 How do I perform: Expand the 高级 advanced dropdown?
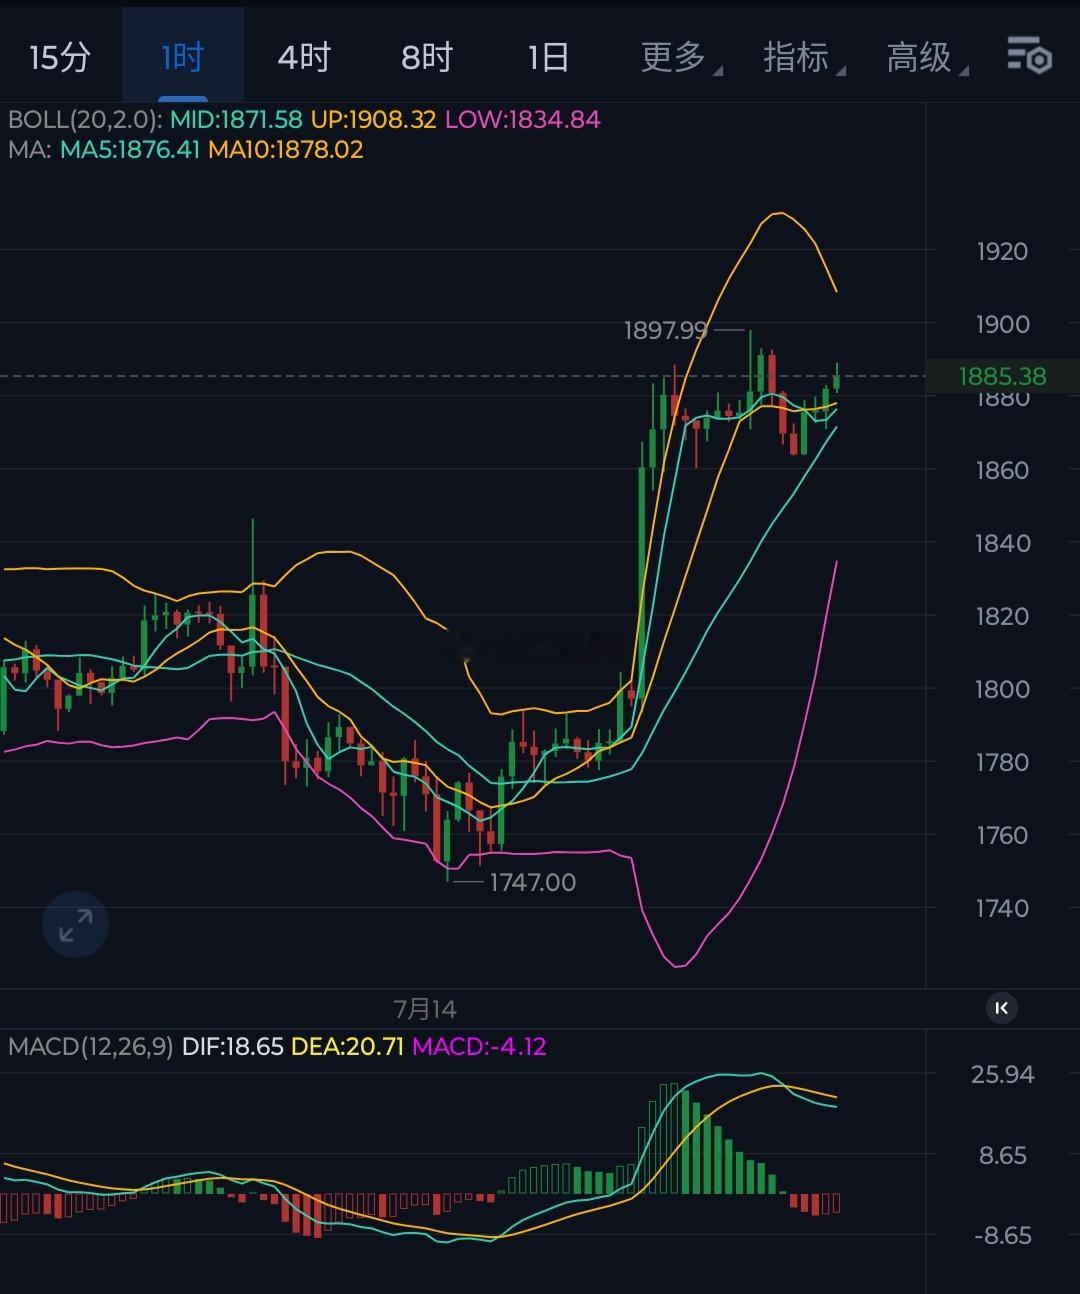(926, 57)
